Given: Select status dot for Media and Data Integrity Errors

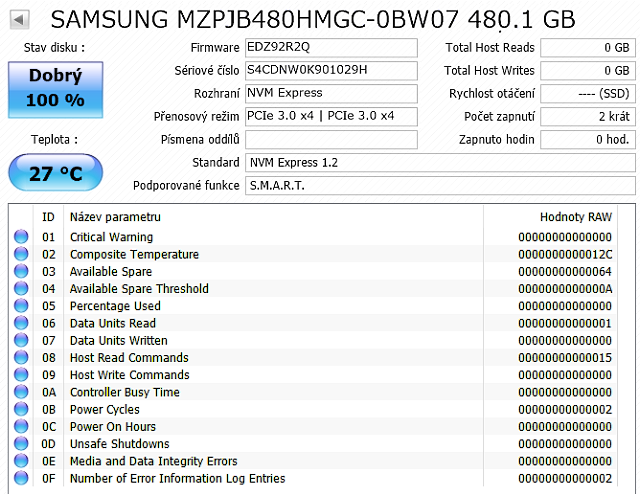Looking at the screenshot, I should tap(21, 461).
